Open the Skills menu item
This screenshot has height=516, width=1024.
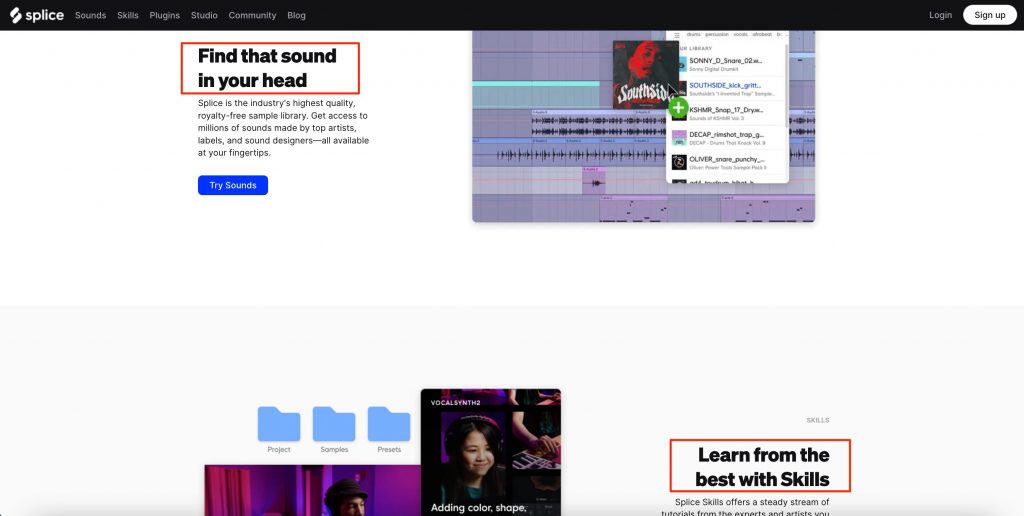pyautogui.click(x=128, y=15)
